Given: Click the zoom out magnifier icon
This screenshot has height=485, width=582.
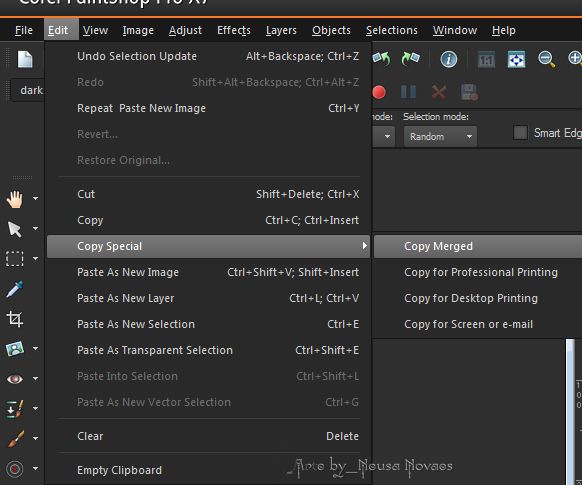Looking at the screenshot, I should tap(546, 59).
